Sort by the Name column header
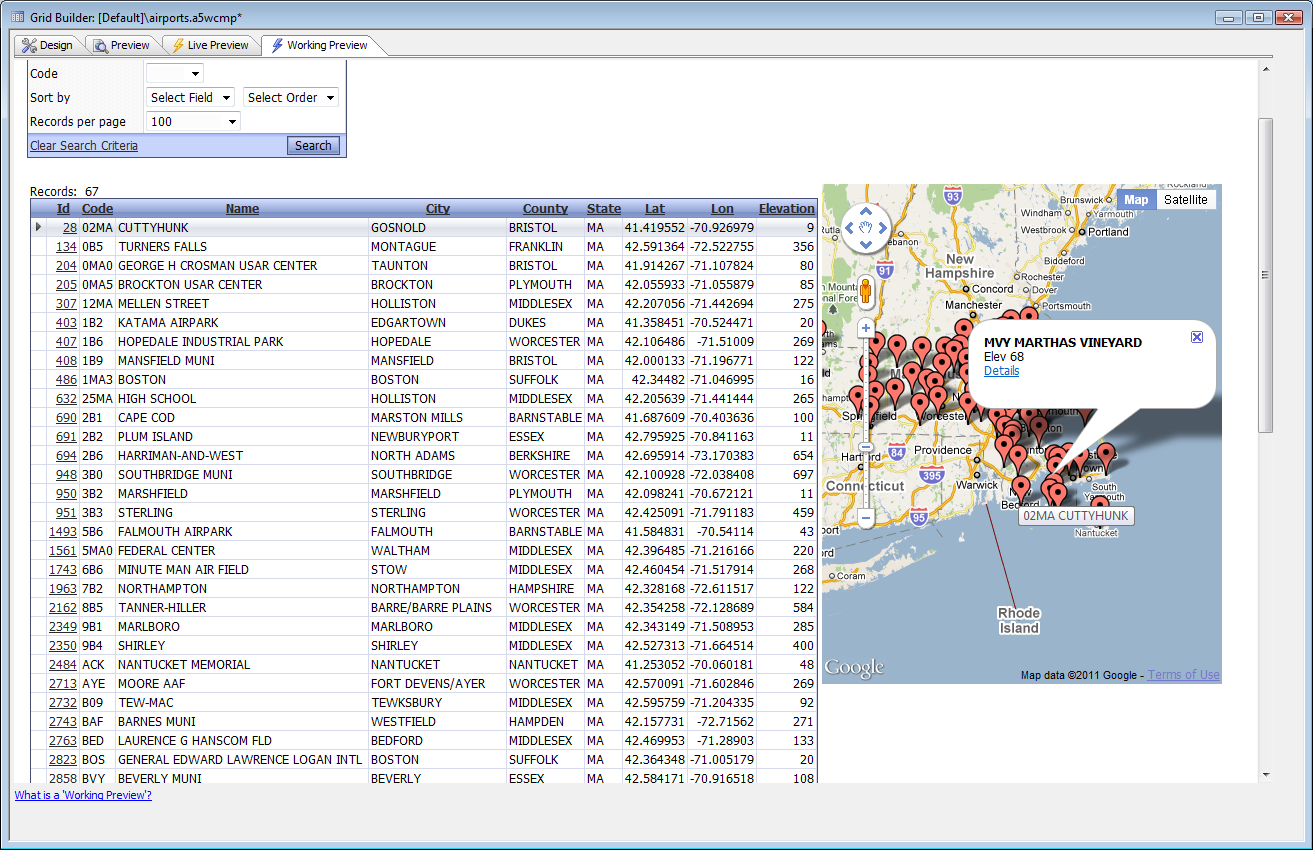 (242, 209)
